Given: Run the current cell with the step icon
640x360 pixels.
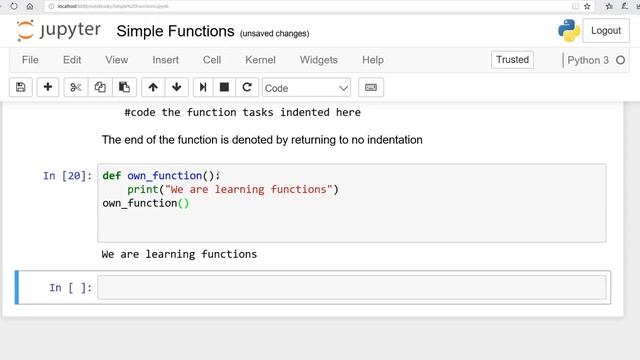Looking at the screenshot, I should pyautogui.click(x=203, y=87).
